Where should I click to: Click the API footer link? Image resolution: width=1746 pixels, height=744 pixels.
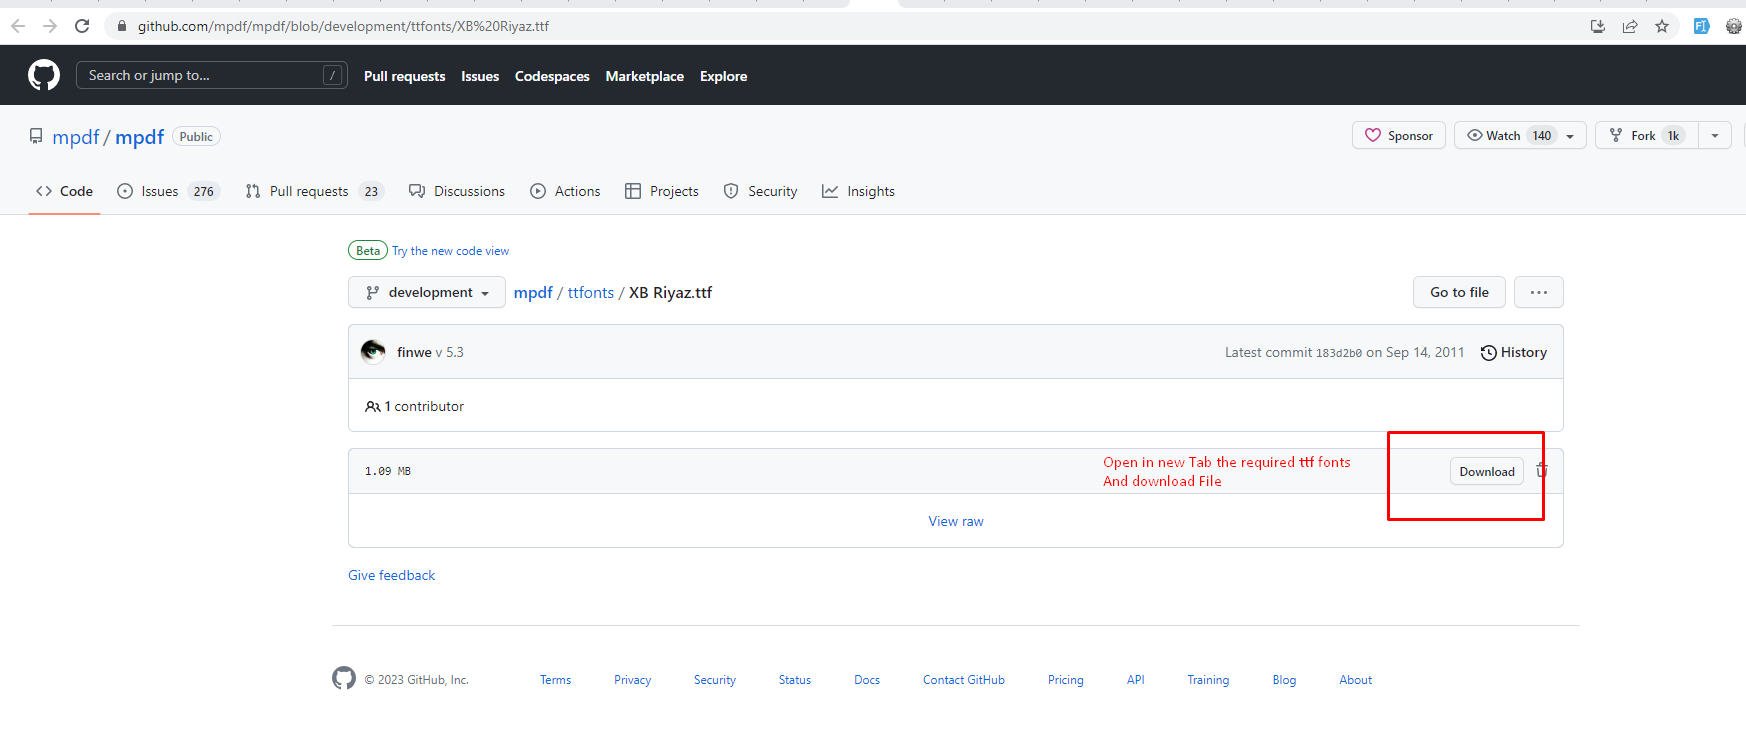click(1136, 680)
